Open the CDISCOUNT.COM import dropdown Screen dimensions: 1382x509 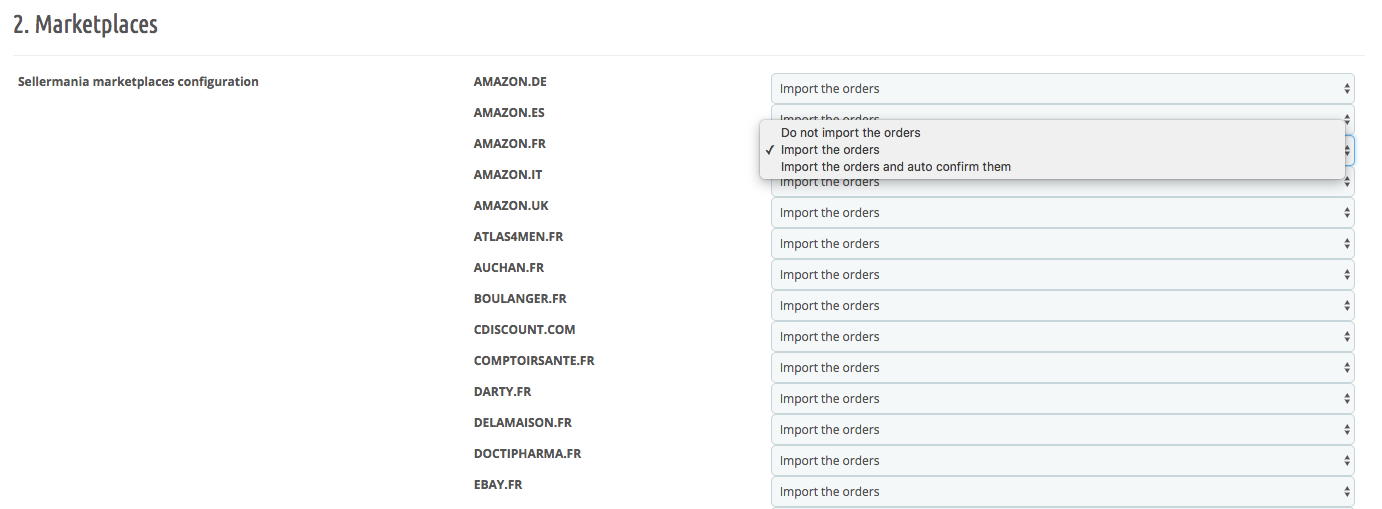(x=1062, y=336)
